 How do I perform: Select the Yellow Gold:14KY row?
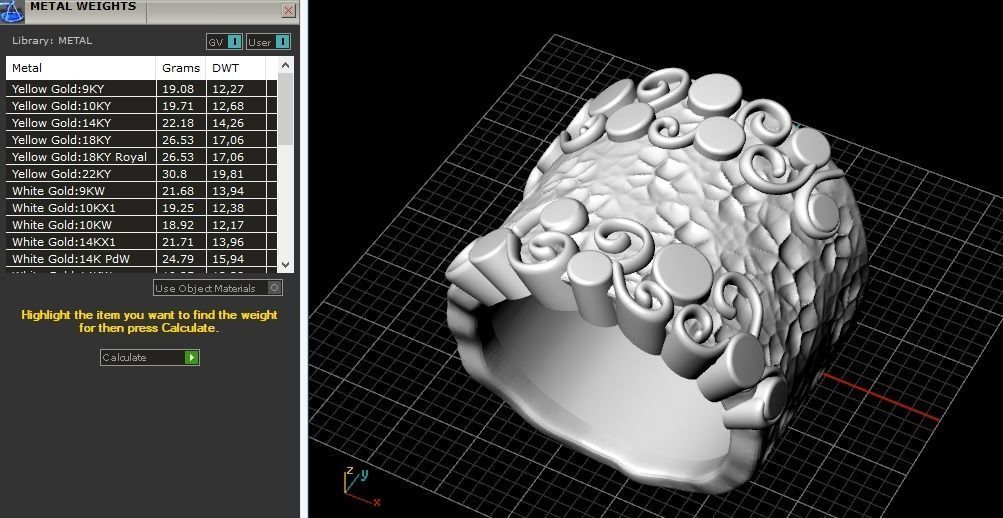142,123
